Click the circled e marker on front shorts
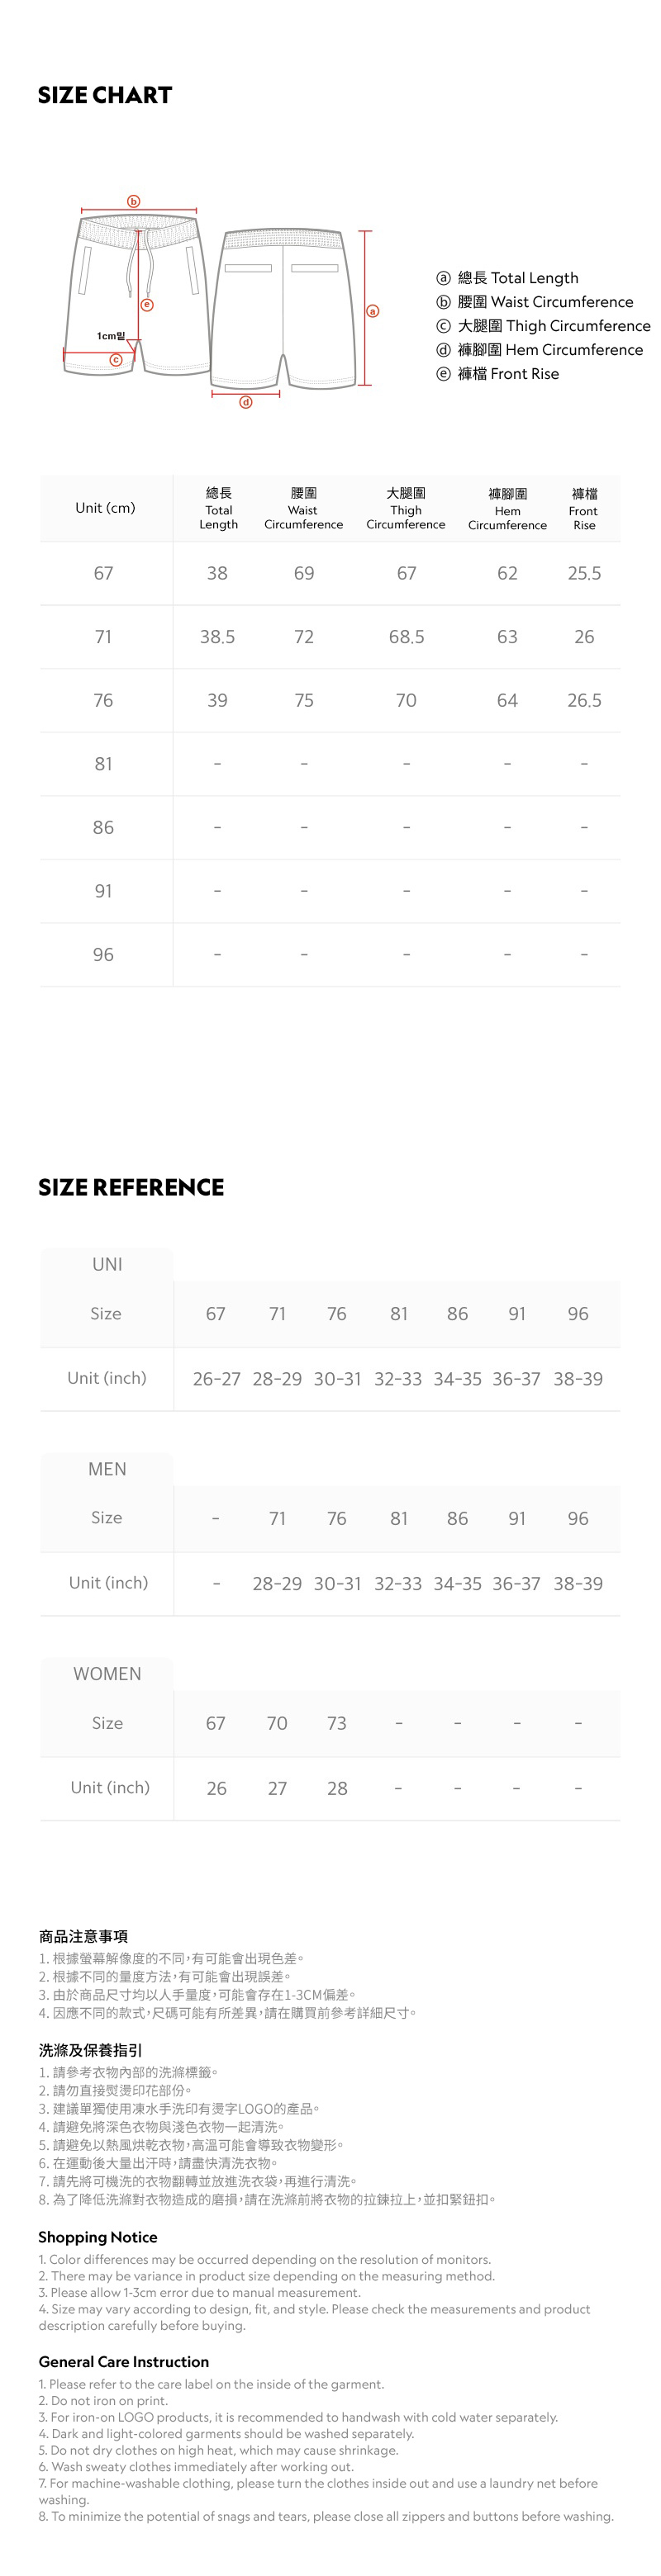The image size is (661, 2576). coord(147,304)
